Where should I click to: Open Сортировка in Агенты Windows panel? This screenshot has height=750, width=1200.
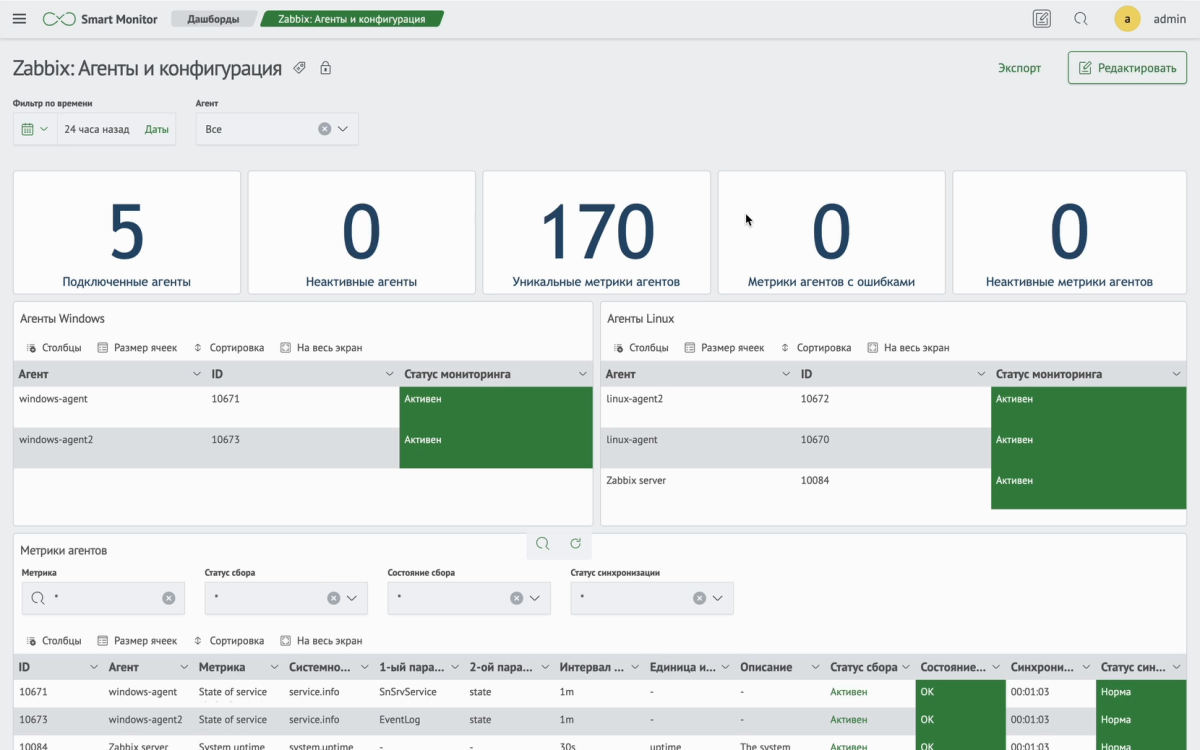tap(228, 348)
